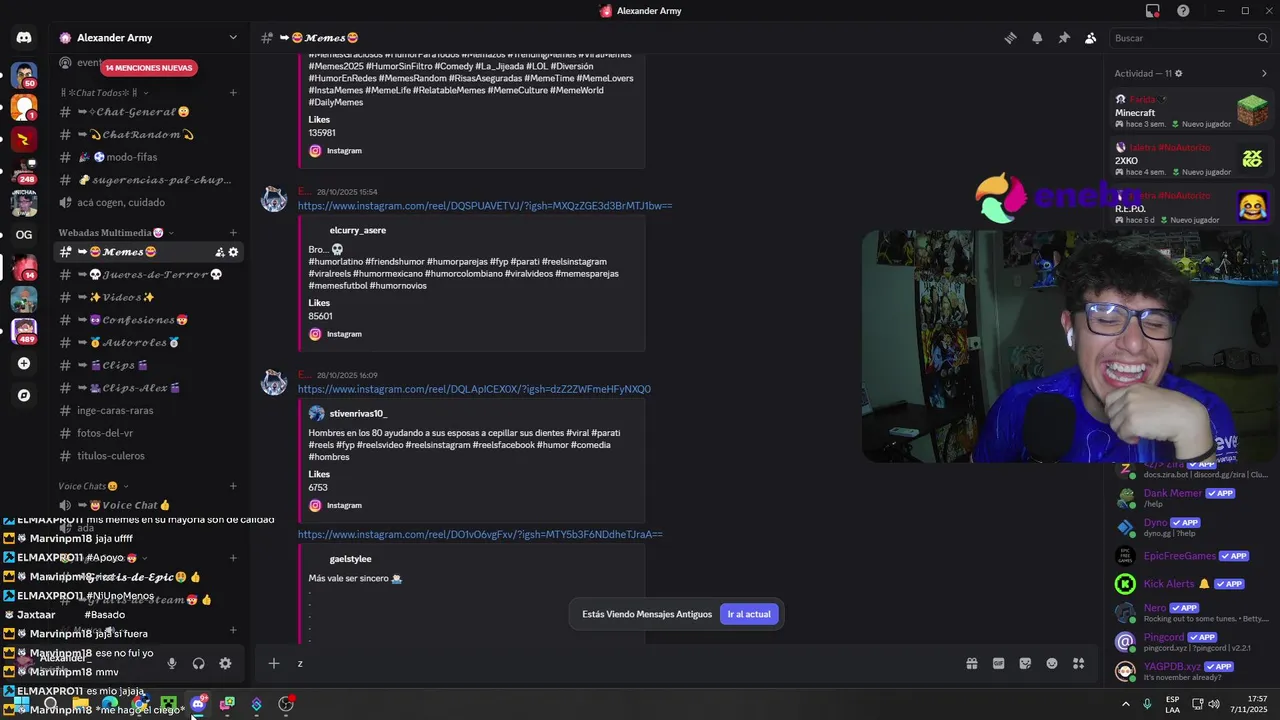Toggle microphone mute in user panel
This screenshot has width=1280, height=720.
click(172, 663)
